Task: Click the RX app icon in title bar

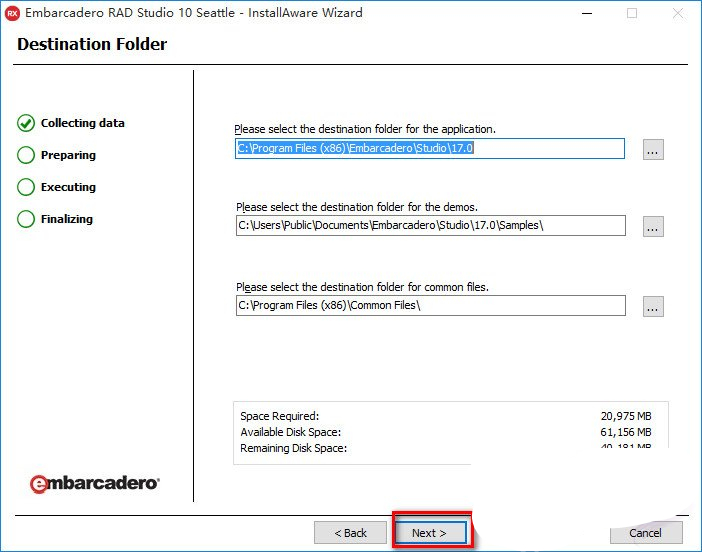Action: 12,13
